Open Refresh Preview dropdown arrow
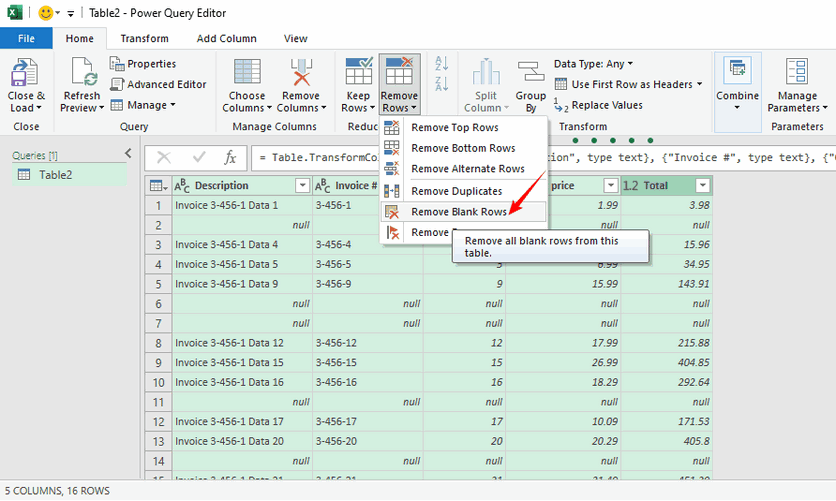836x501 pixels. click(x=101, y=108)
